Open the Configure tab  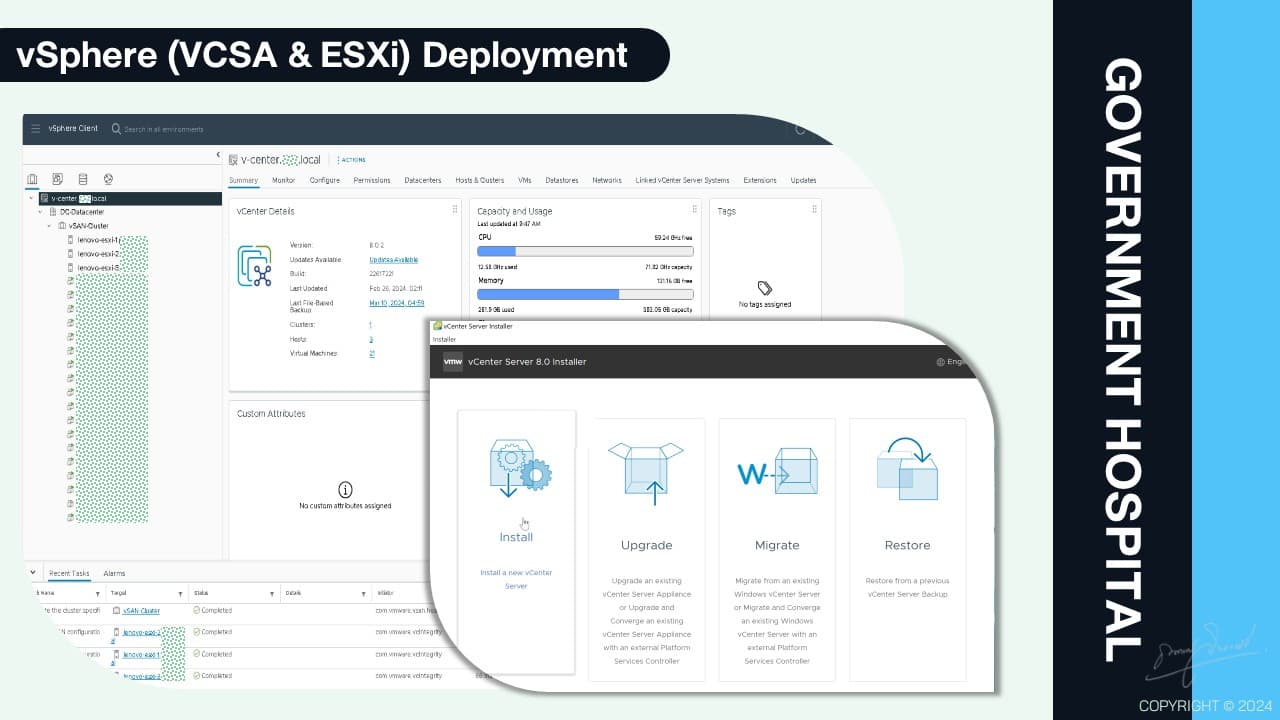click(x=325, y=181)
